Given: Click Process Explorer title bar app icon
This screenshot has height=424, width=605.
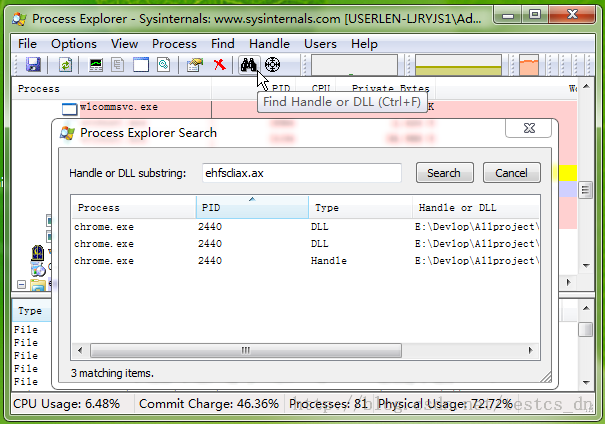Looking at the screenshot, I should pyautogui.click(x=19, y=19).
